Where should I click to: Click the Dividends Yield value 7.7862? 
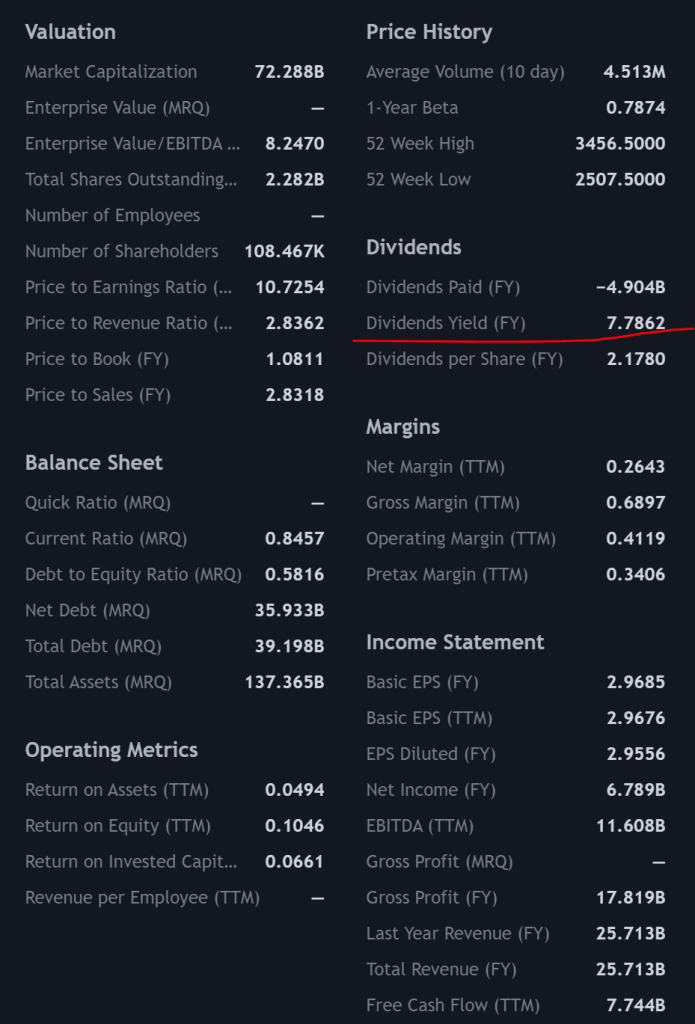click(x=636, y=323)
